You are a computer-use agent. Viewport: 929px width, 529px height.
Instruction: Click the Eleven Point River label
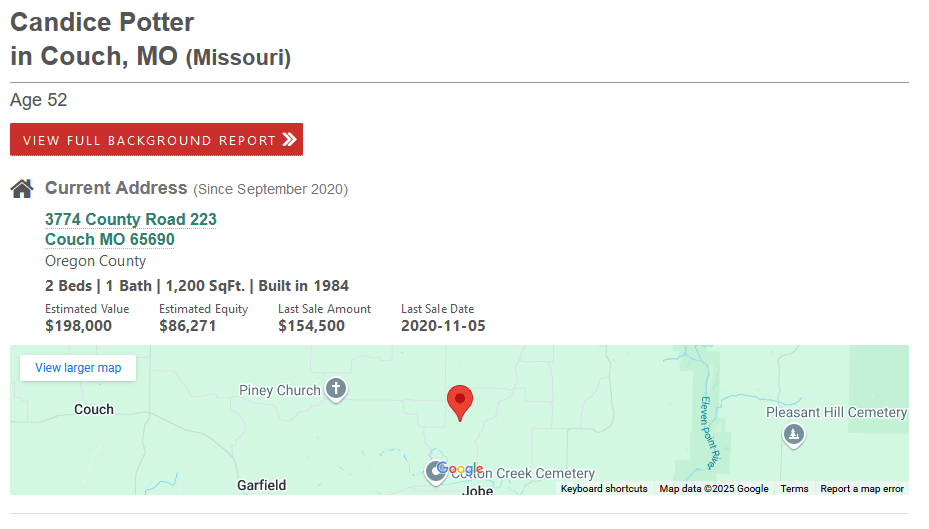(x=710, y=432)
